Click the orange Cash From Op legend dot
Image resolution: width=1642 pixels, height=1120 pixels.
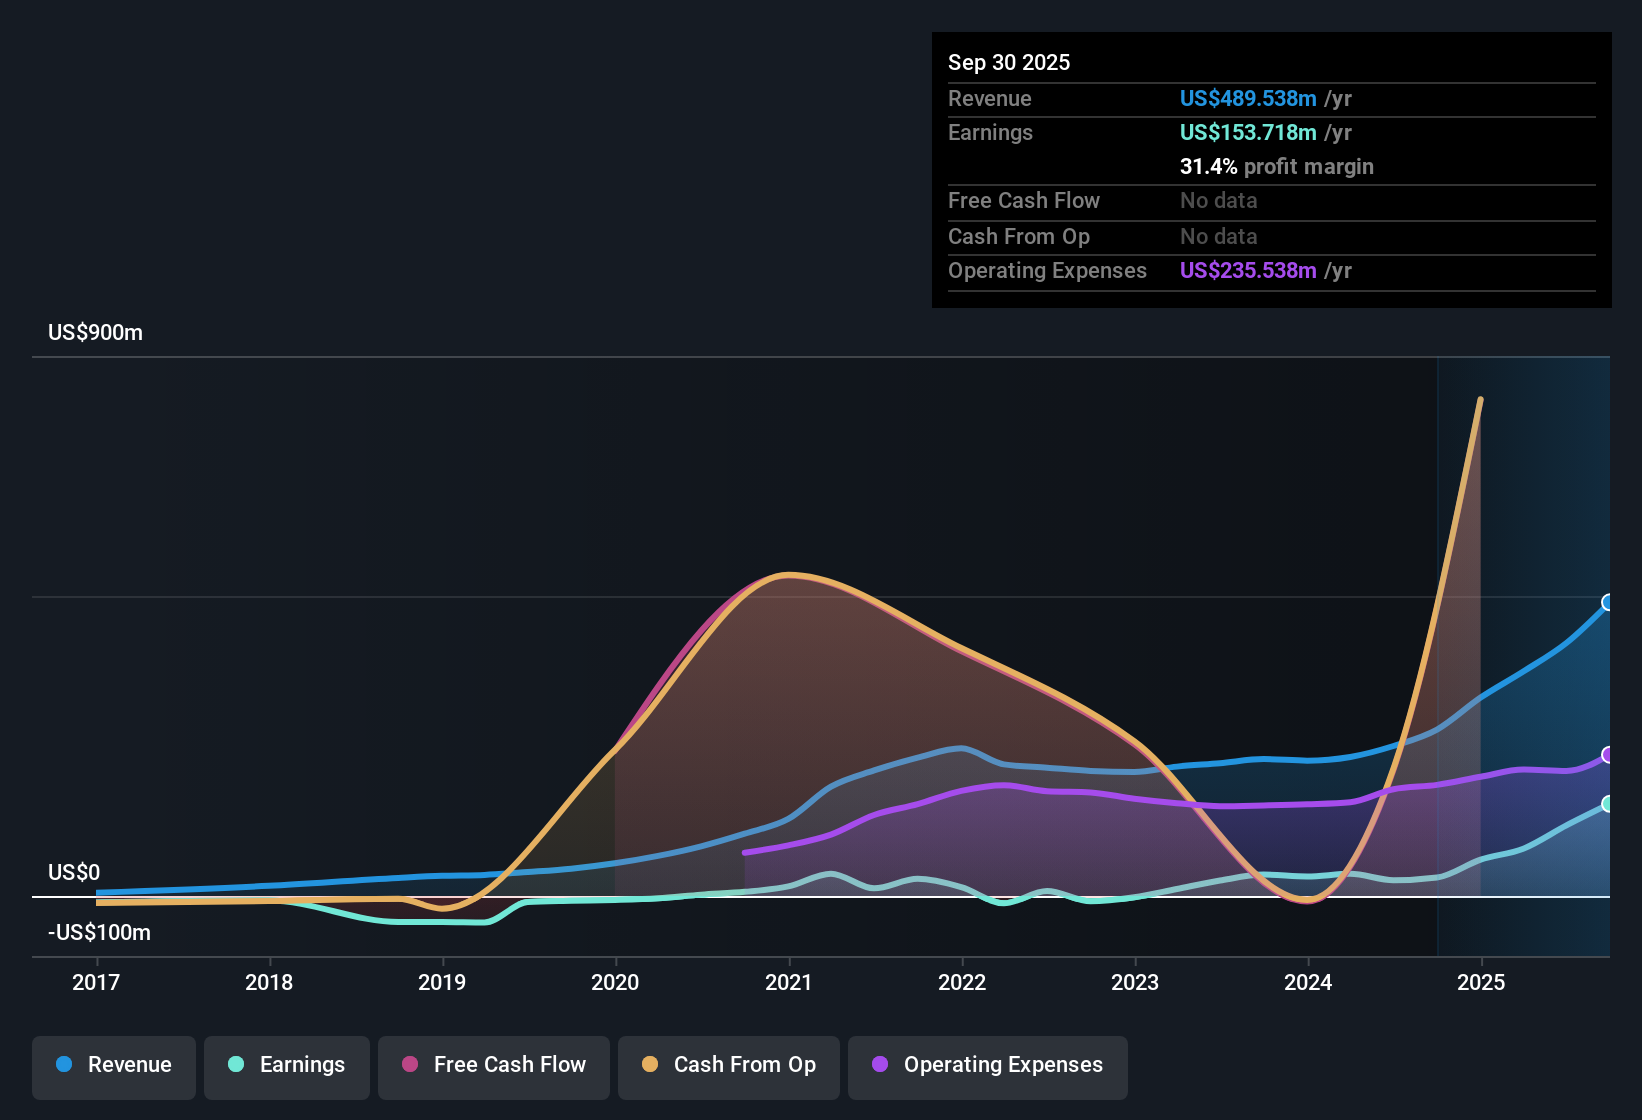point(651,1065)
